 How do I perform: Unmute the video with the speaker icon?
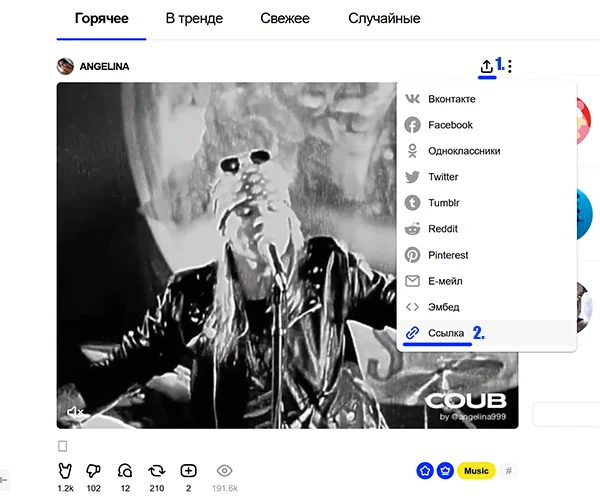pyautogui.click(x=75, y=412)
